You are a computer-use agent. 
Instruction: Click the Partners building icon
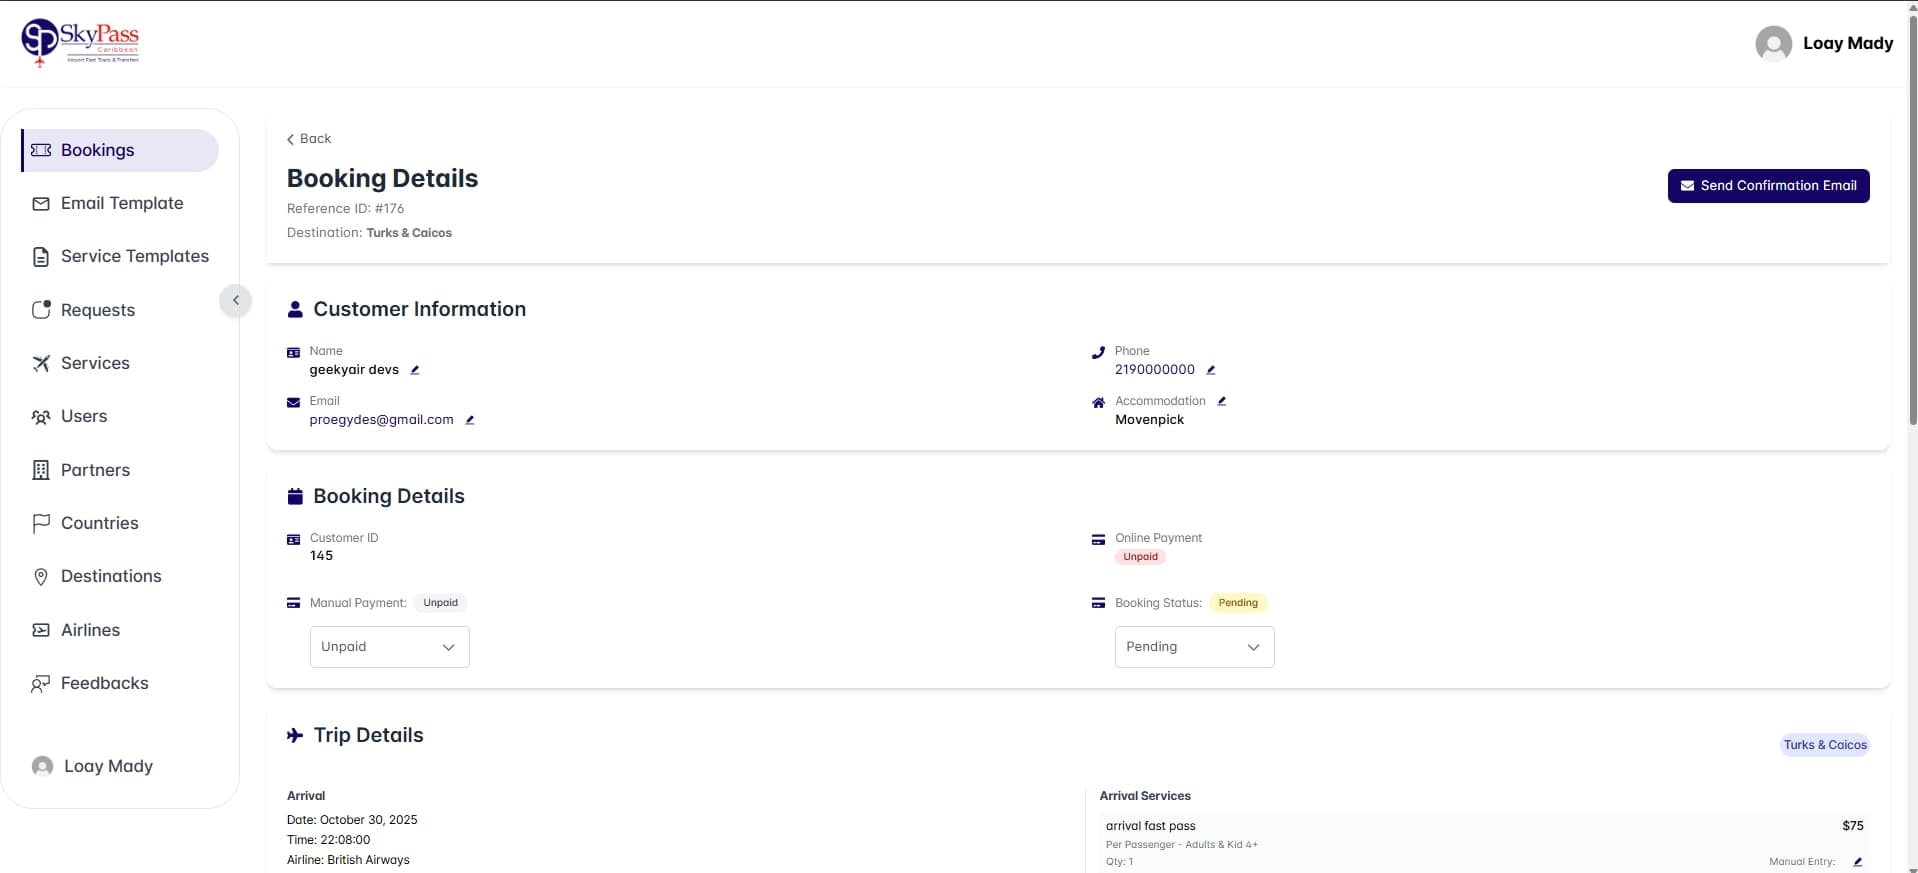coord(41,470)
